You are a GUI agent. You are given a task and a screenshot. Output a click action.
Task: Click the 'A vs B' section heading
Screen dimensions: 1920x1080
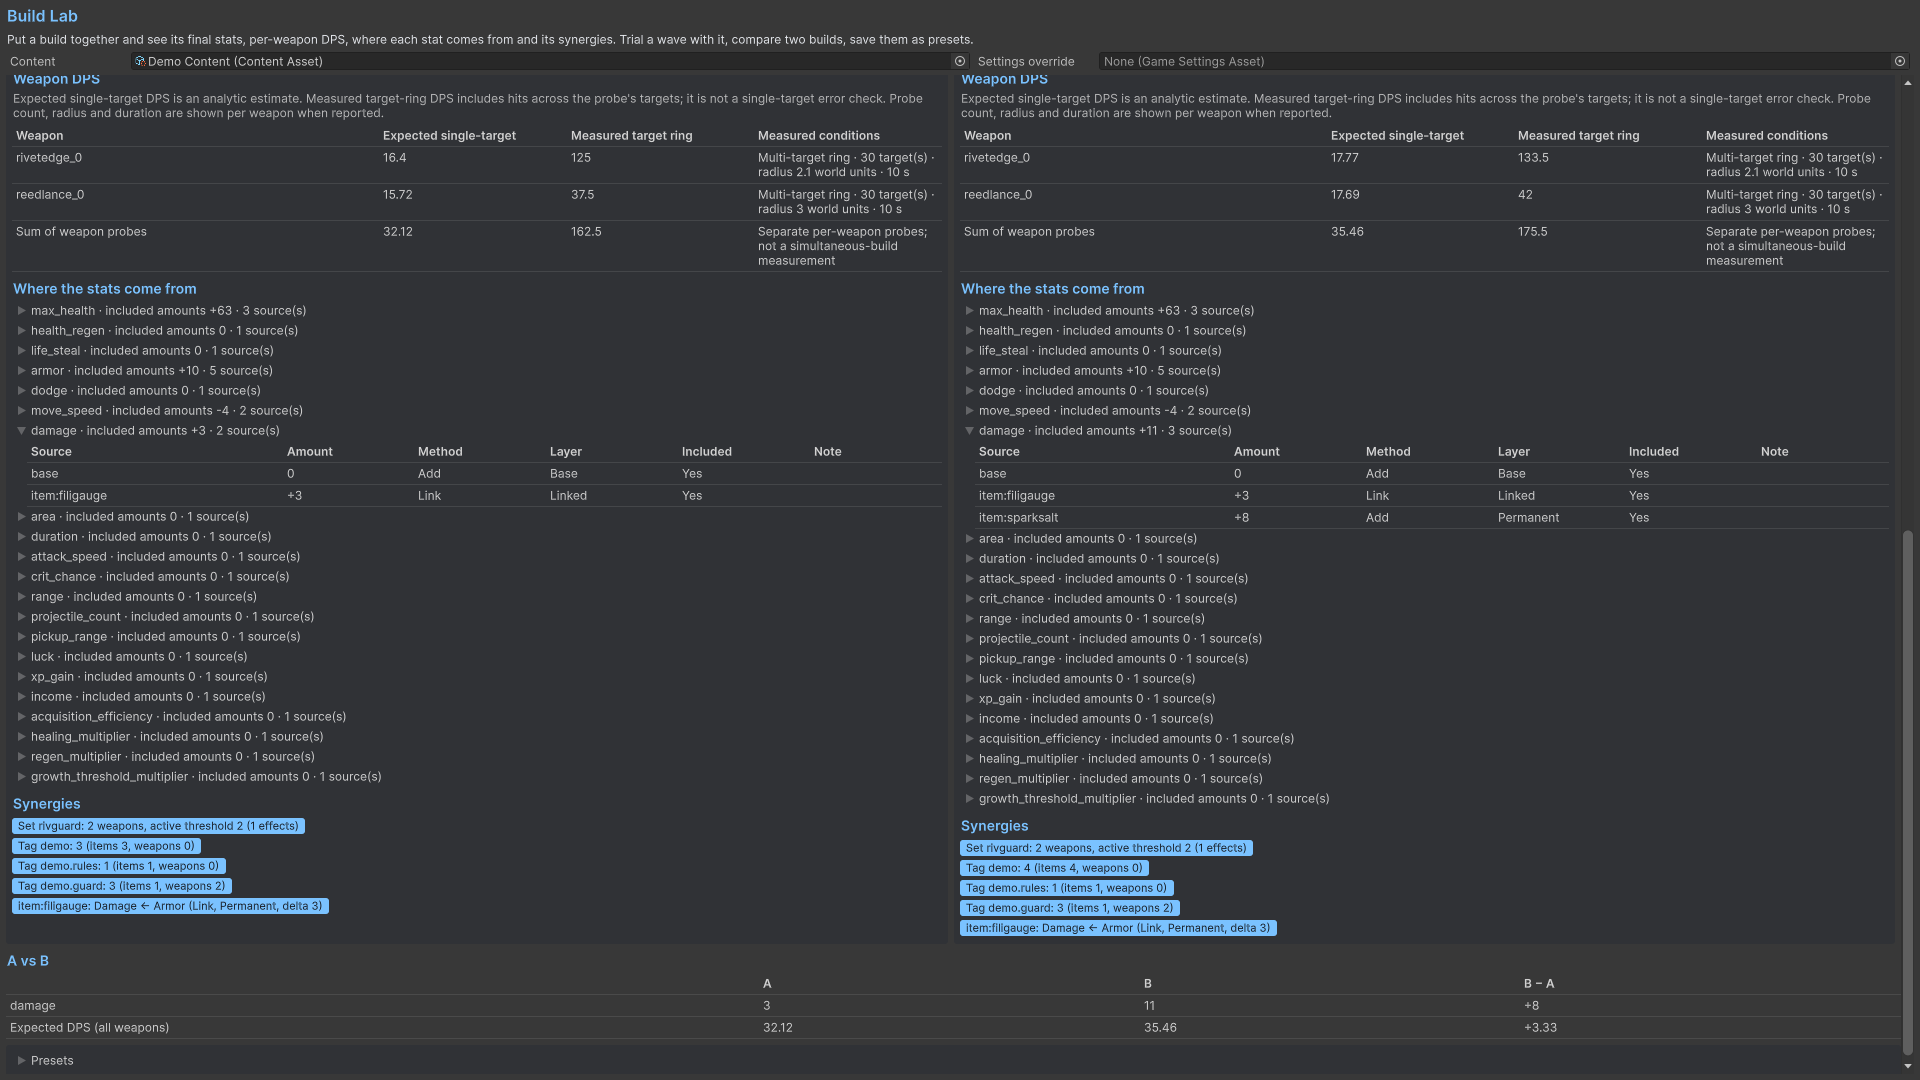tap(28, 961)
